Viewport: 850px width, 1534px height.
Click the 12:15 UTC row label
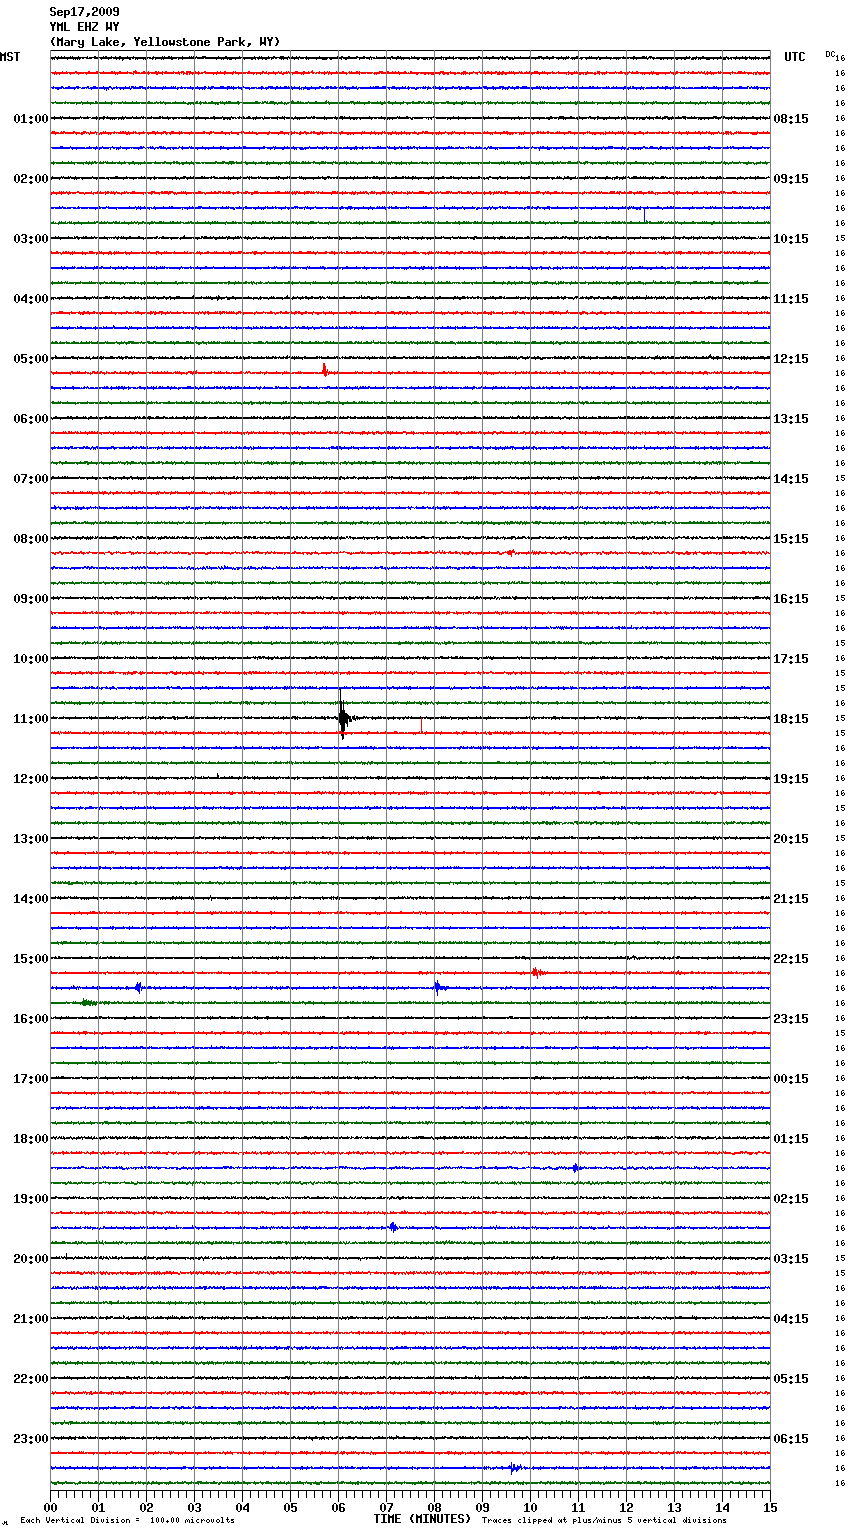791,359
